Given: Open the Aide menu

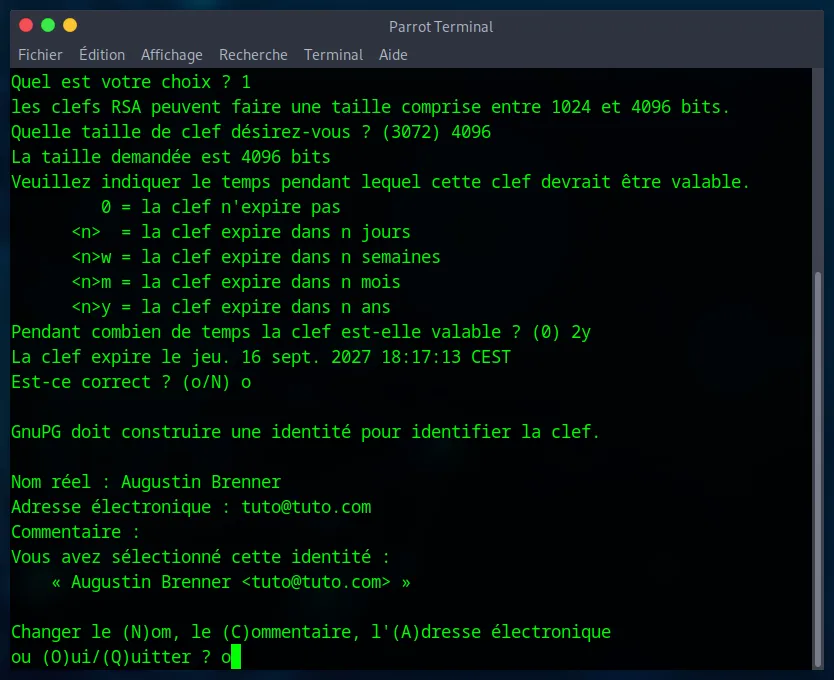Looking at the screenshot, I should tap(393, 55).
